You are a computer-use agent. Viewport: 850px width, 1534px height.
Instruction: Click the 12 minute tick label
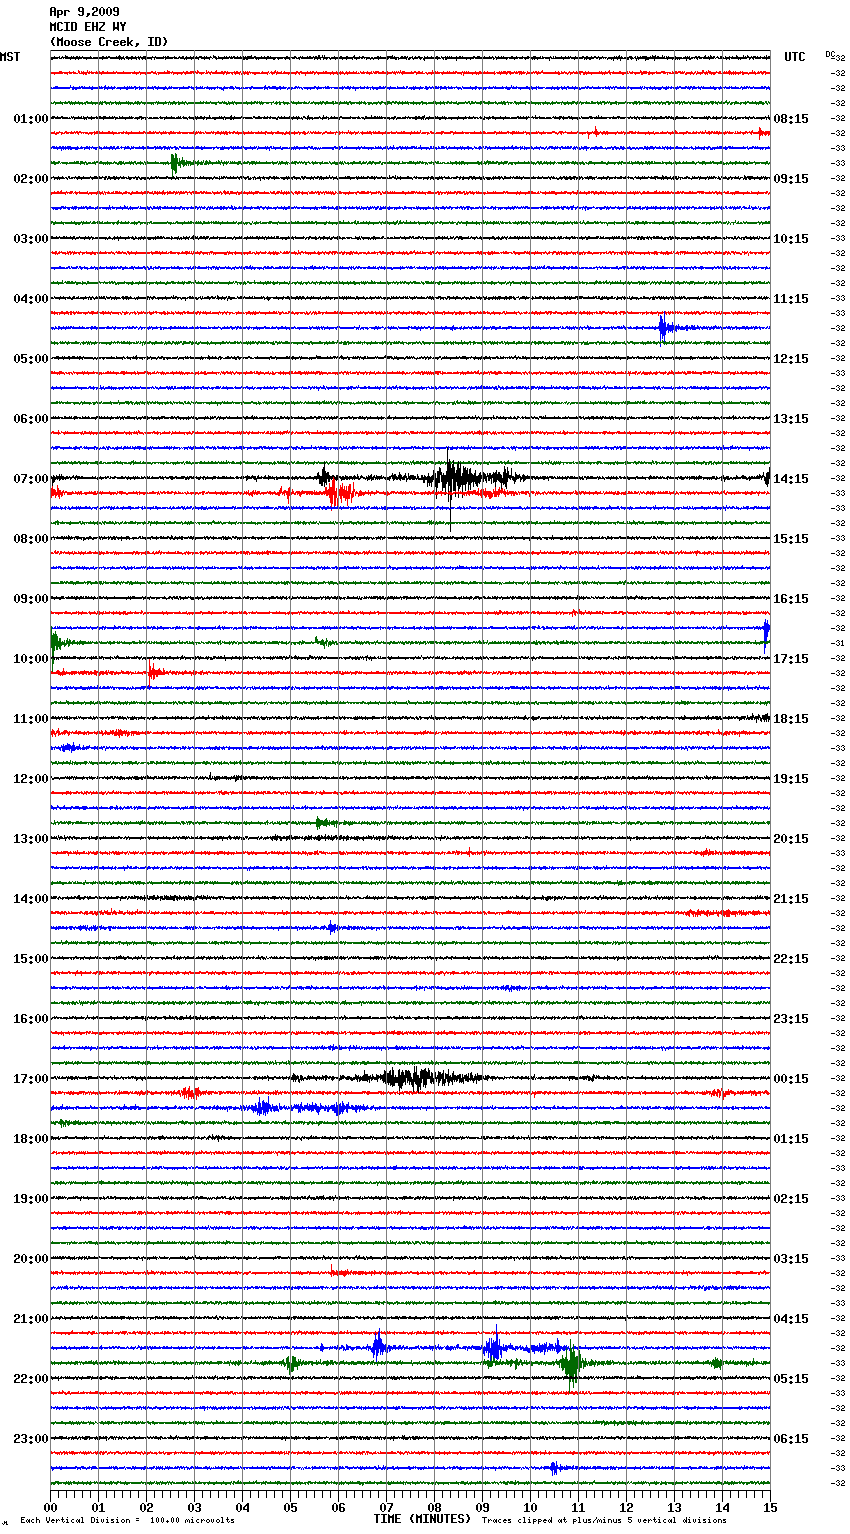pos(626,1507)
